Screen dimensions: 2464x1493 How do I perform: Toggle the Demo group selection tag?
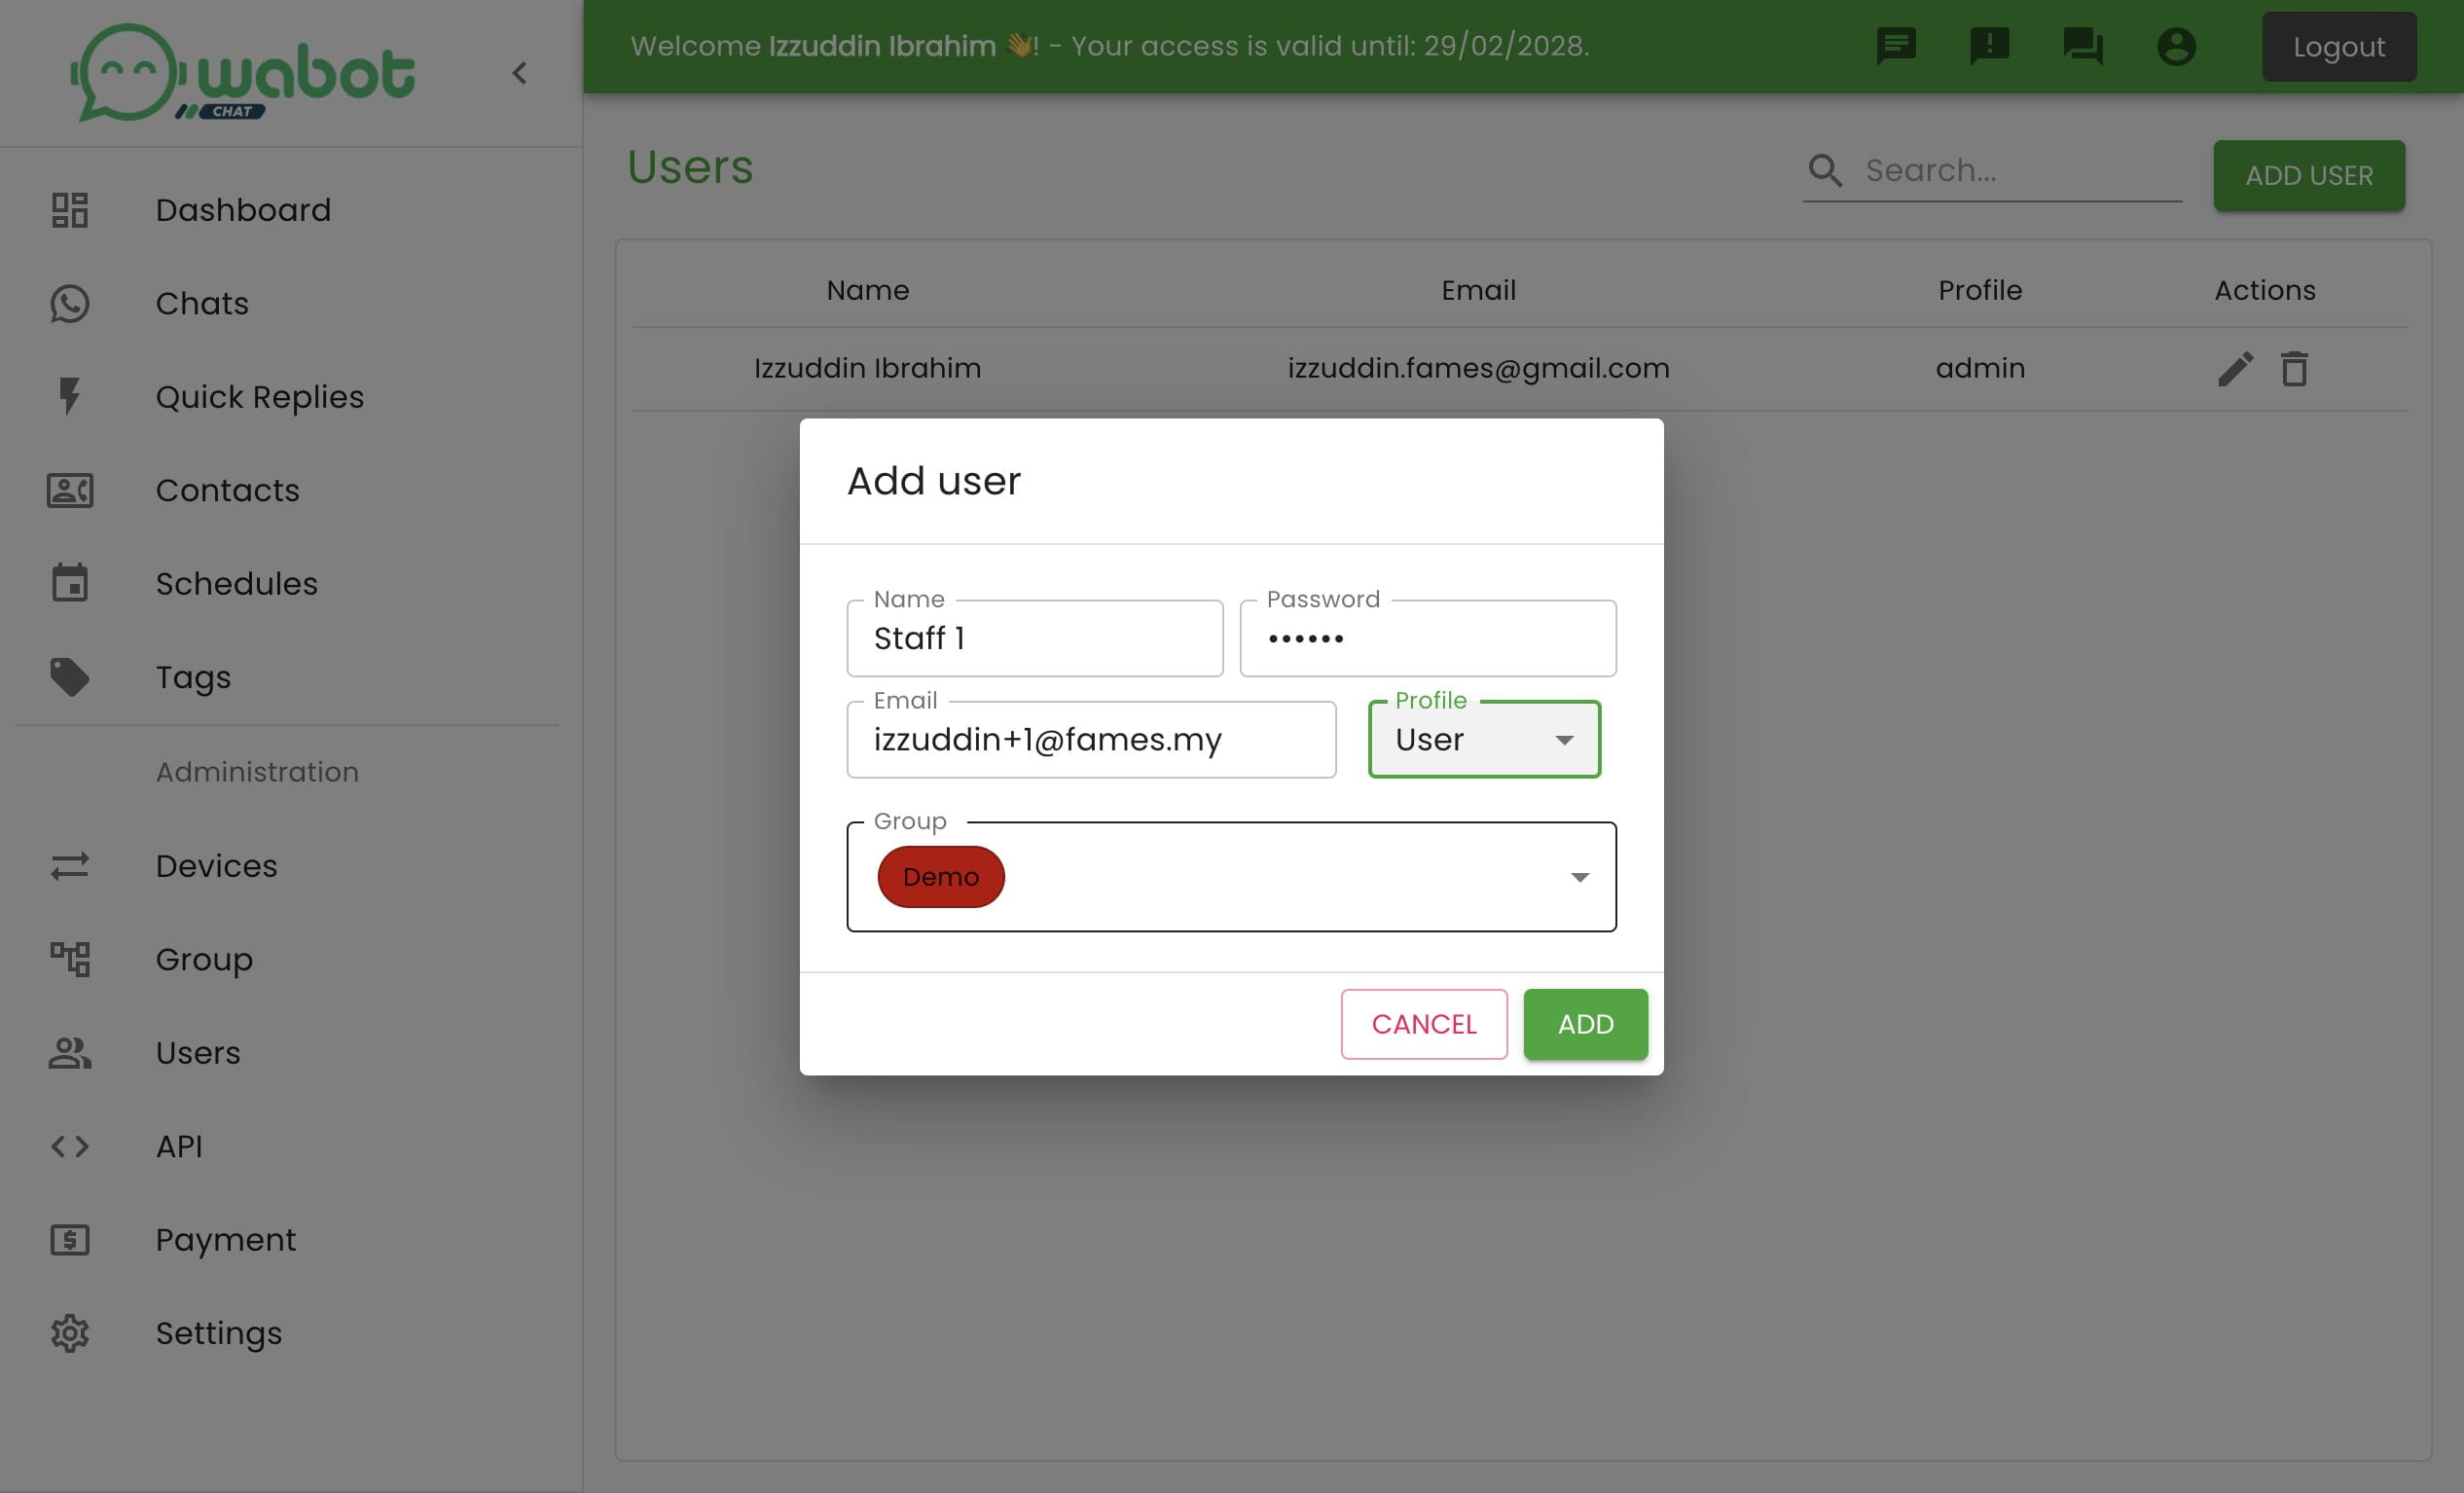[940, 875]
